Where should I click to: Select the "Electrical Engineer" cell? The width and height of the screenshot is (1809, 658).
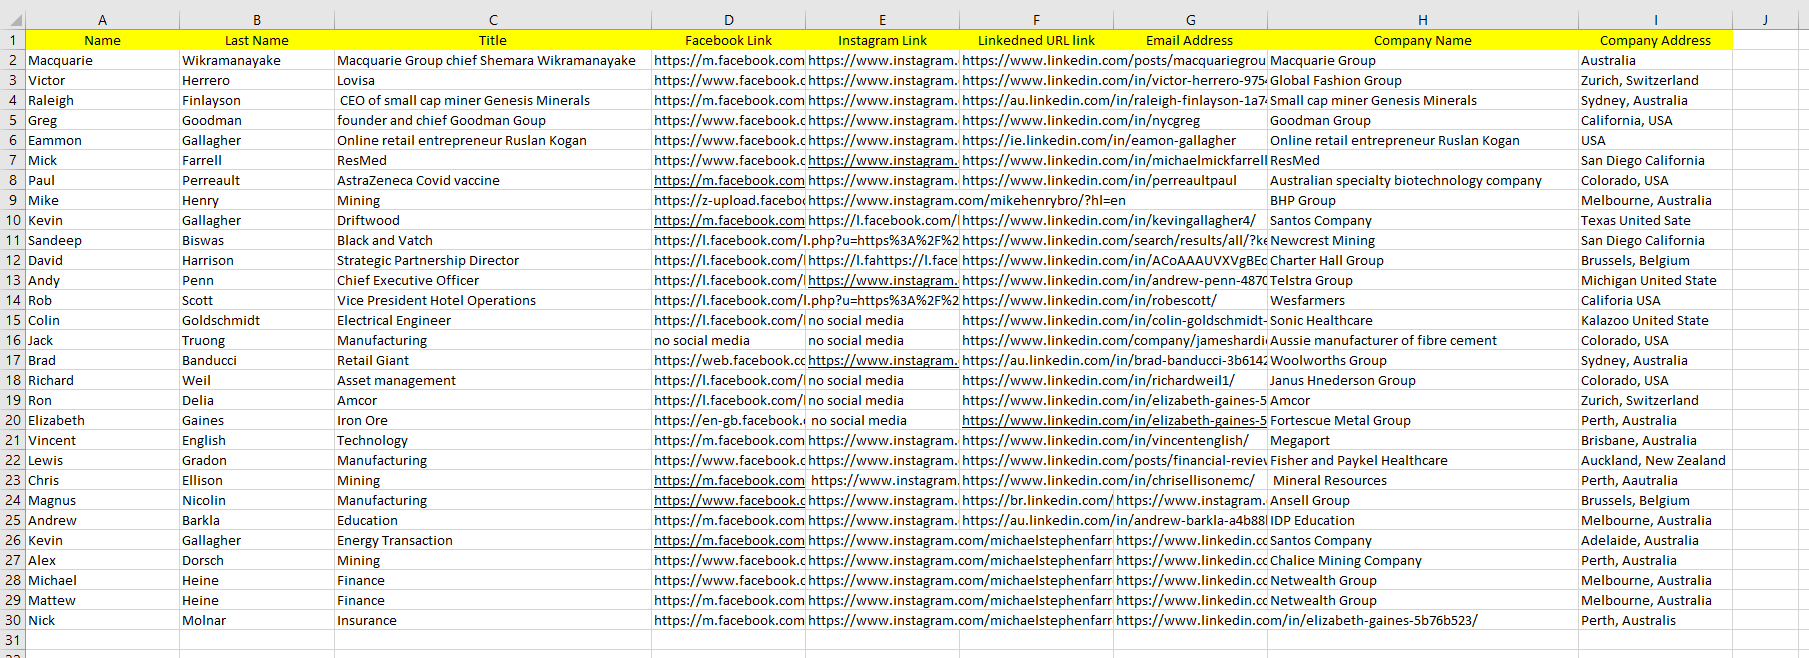tap(493, 320)
